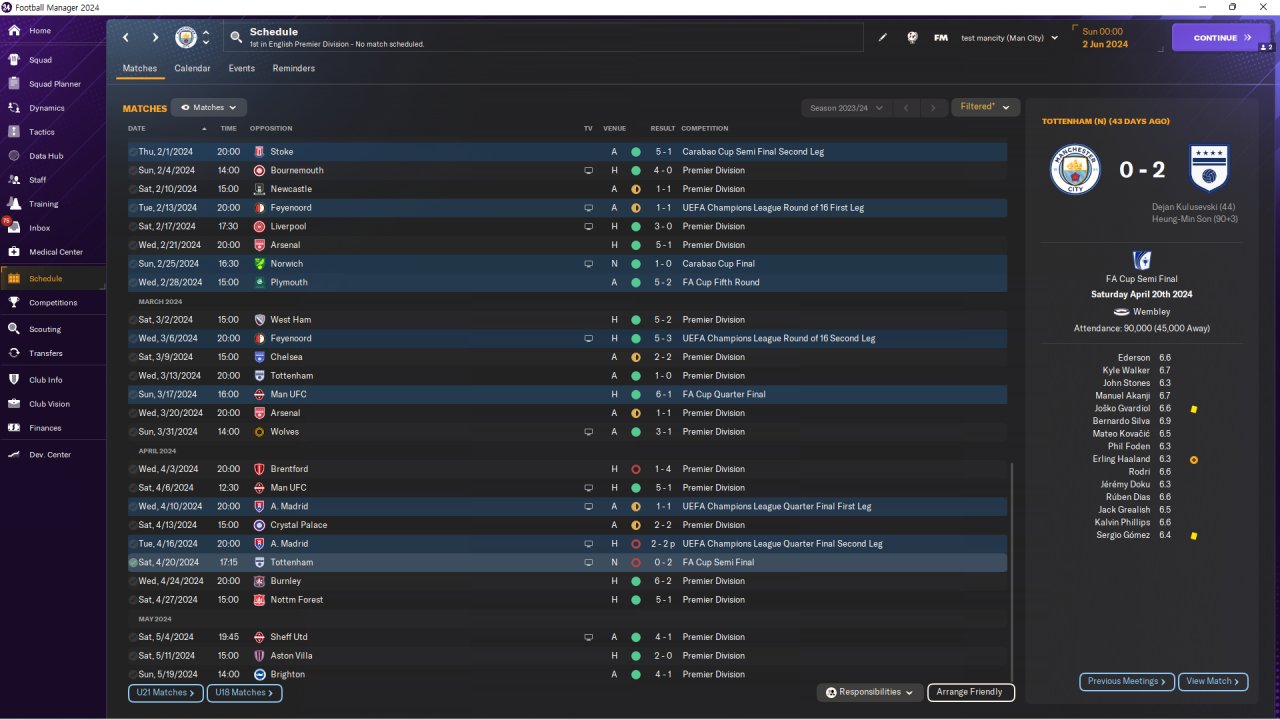This screenshot has height=720, width=1280.
Task: Open the test mancity manager dropdown
Action: [x=1009, y=38]
